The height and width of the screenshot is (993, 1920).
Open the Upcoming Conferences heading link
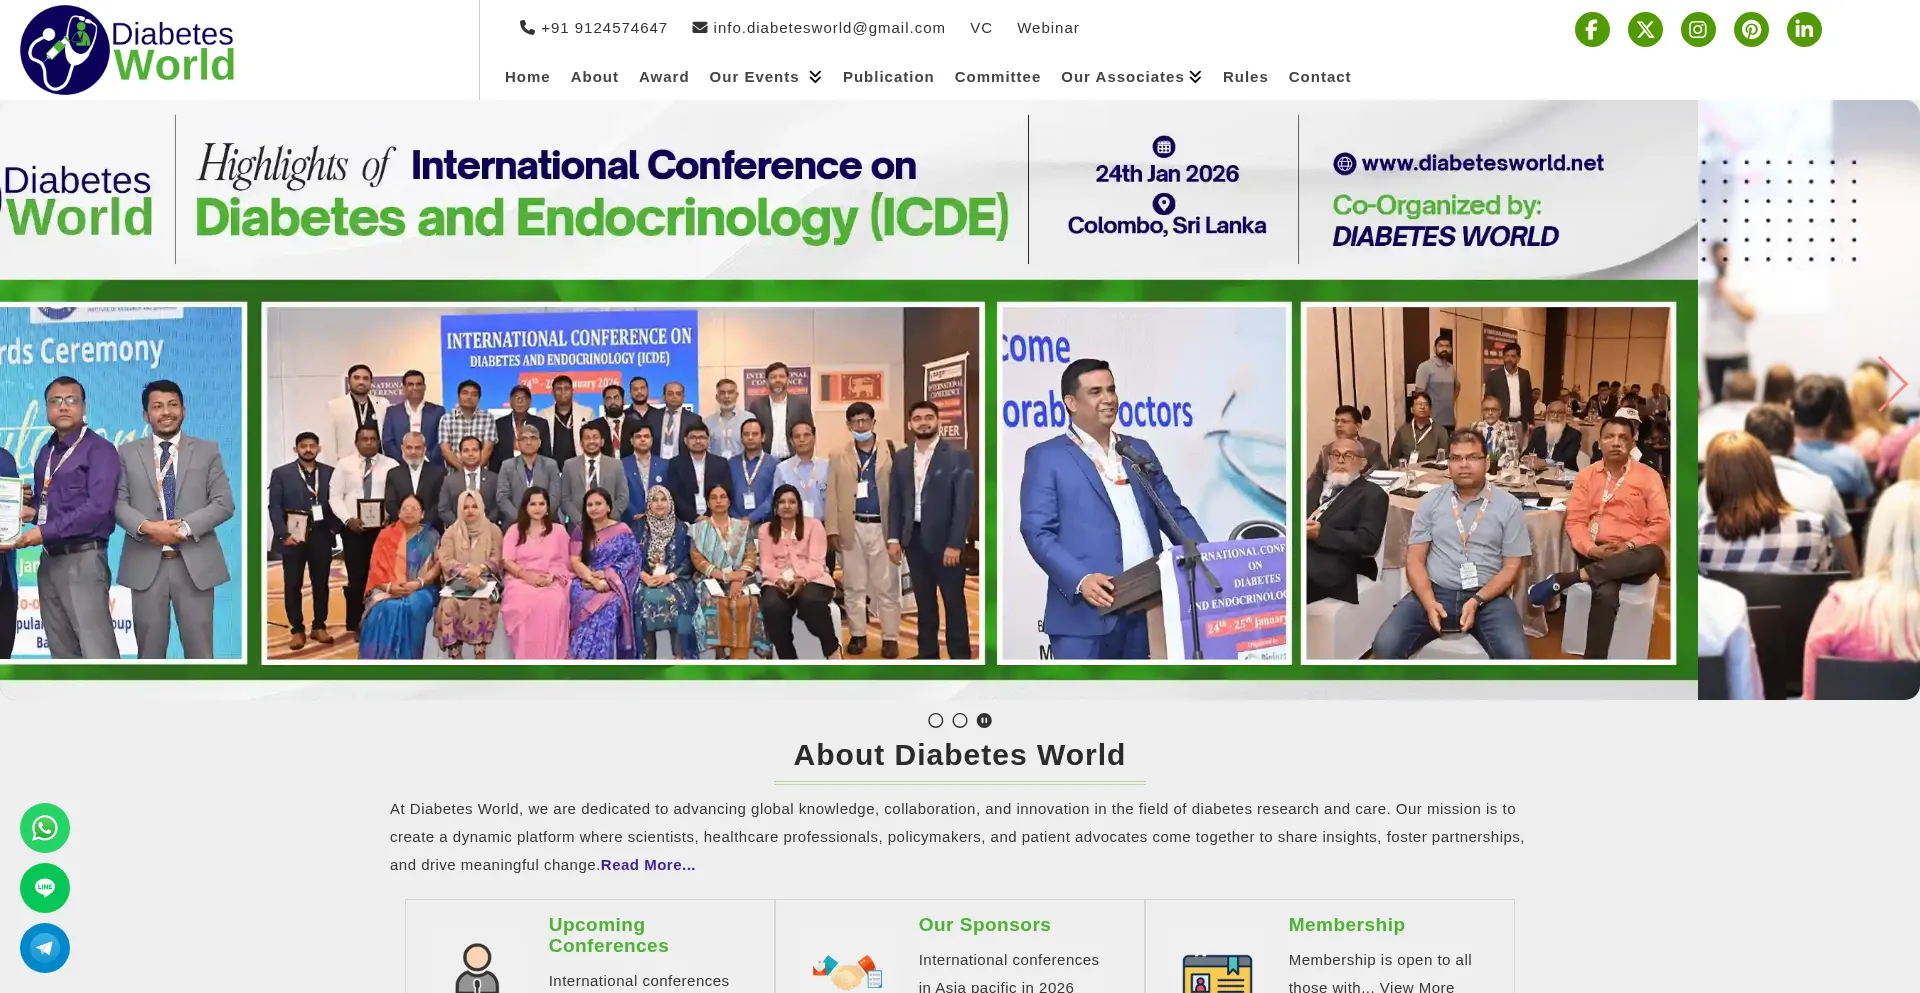coord(608,935)
